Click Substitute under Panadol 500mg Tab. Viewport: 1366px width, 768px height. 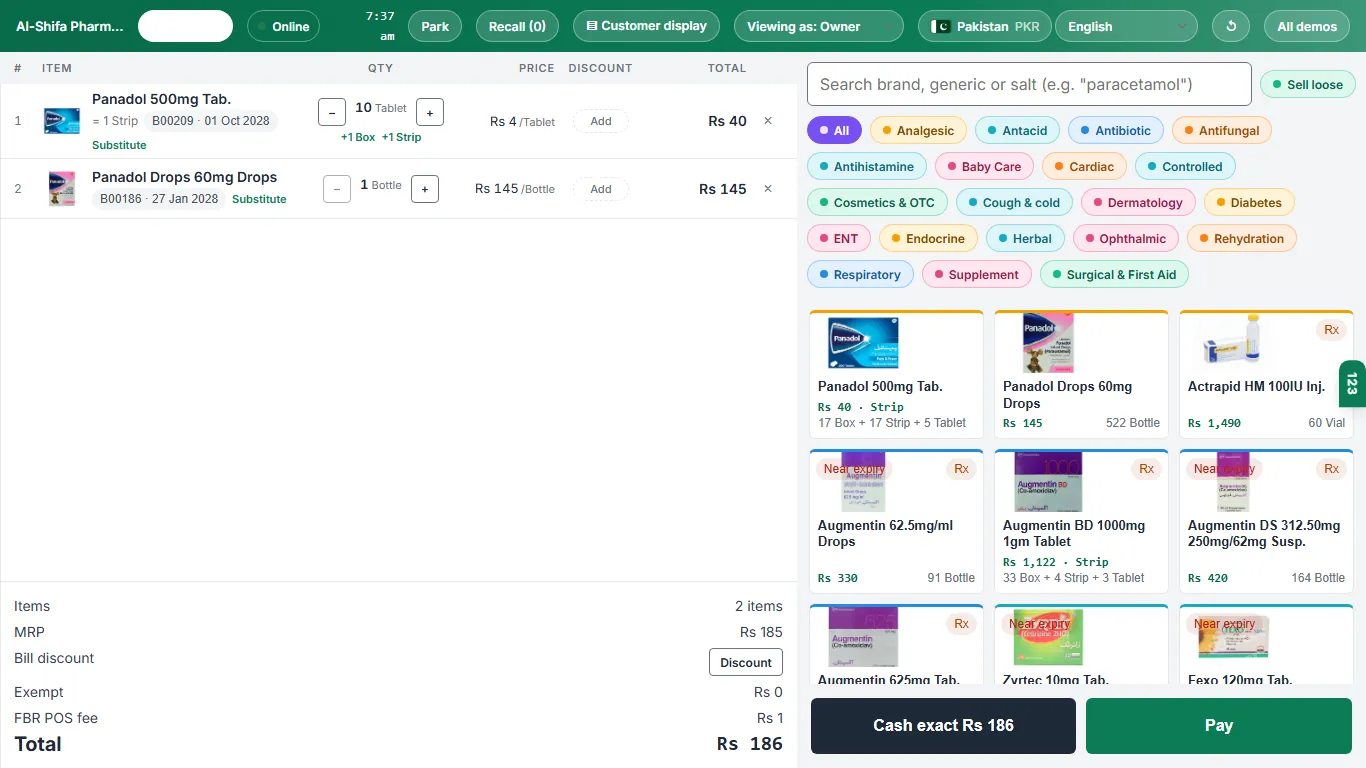coord(119,145)
